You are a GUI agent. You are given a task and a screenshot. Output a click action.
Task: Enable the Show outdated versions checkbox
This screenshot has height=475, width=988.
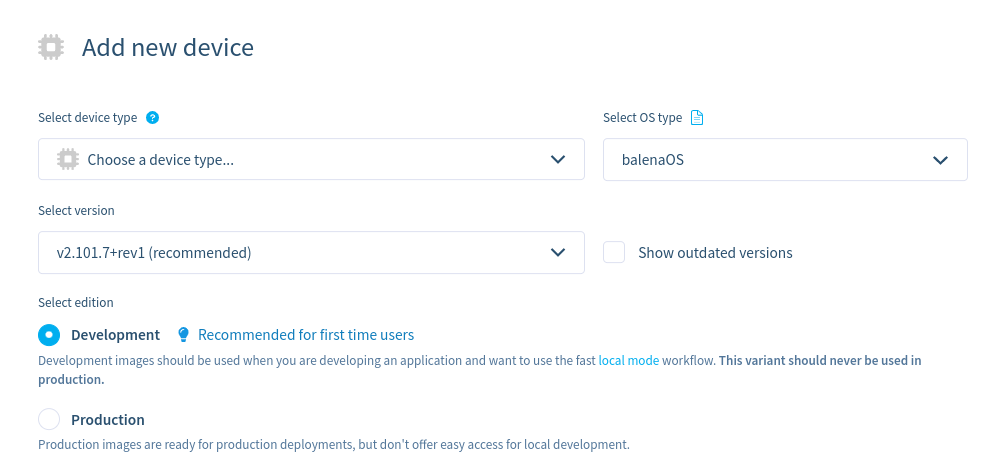coord(614,253)
